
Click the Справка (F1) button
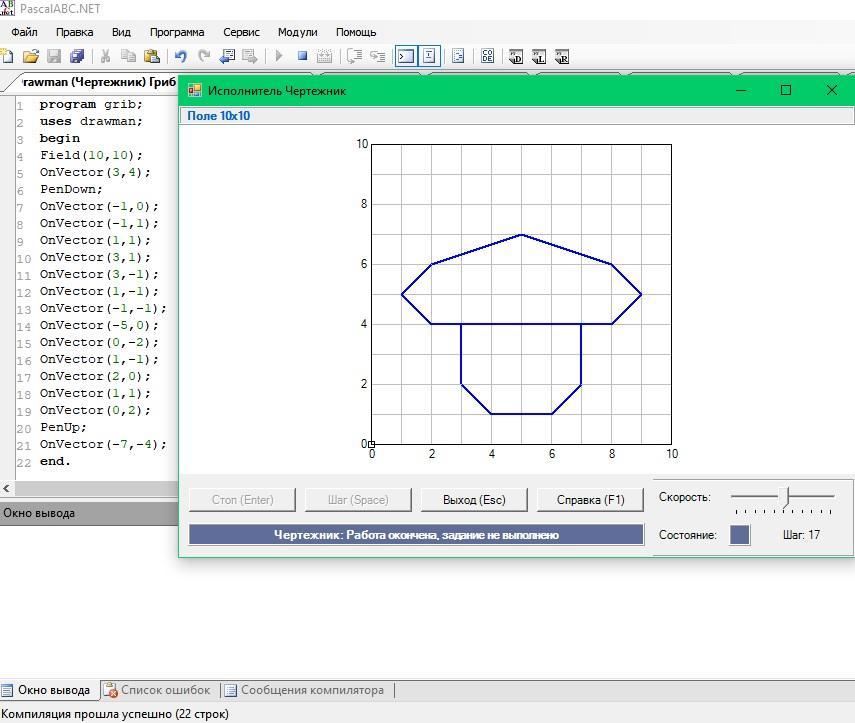pos(590,500)
